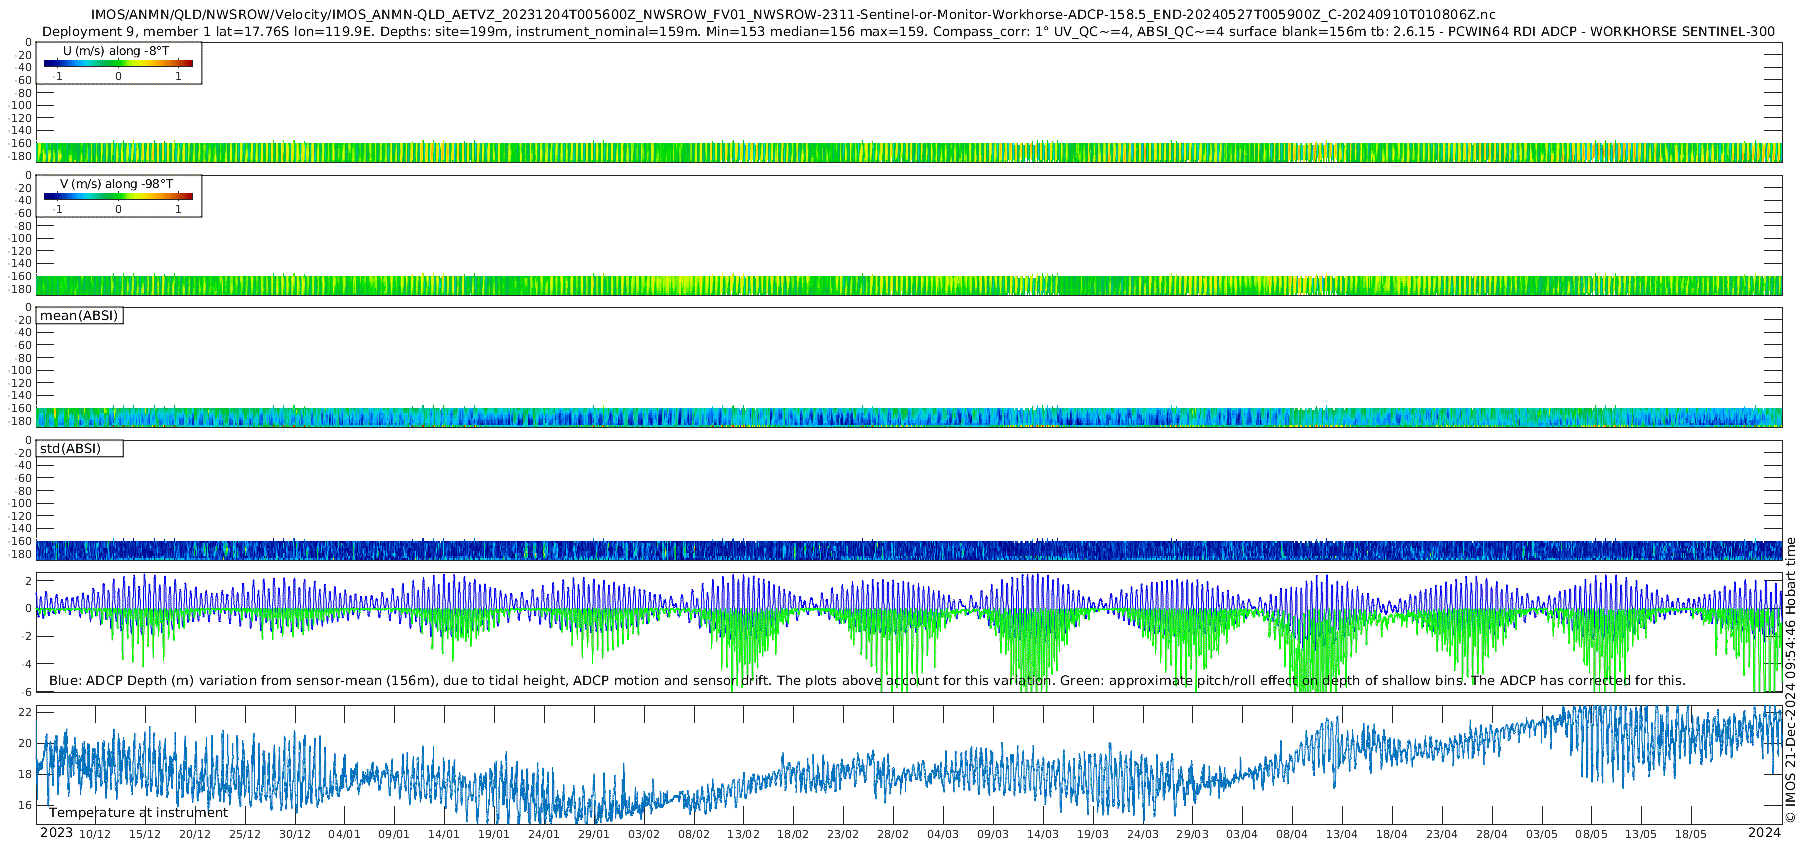Viewport: 1800px width, 850px height.
Task: Click the 28/04 date tick label
Action: (x=1492, y=834)
